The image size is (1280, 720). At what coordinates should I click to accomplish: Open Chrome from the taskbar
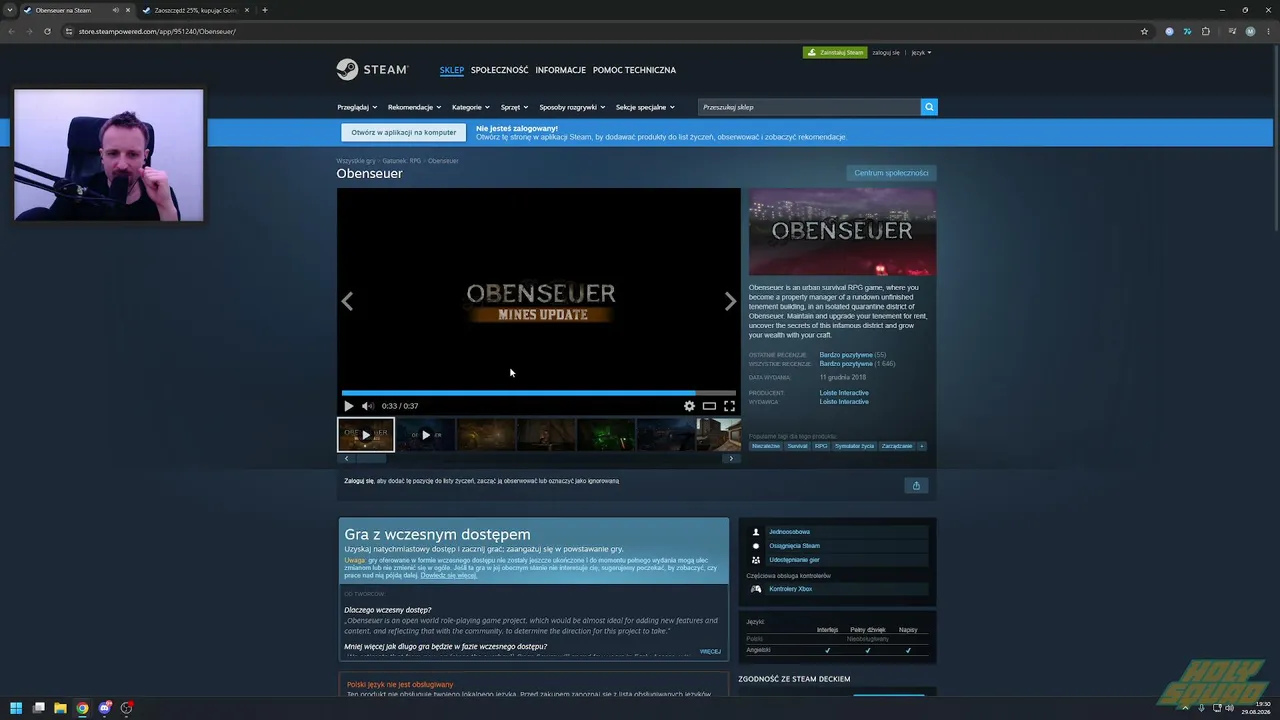82,708
